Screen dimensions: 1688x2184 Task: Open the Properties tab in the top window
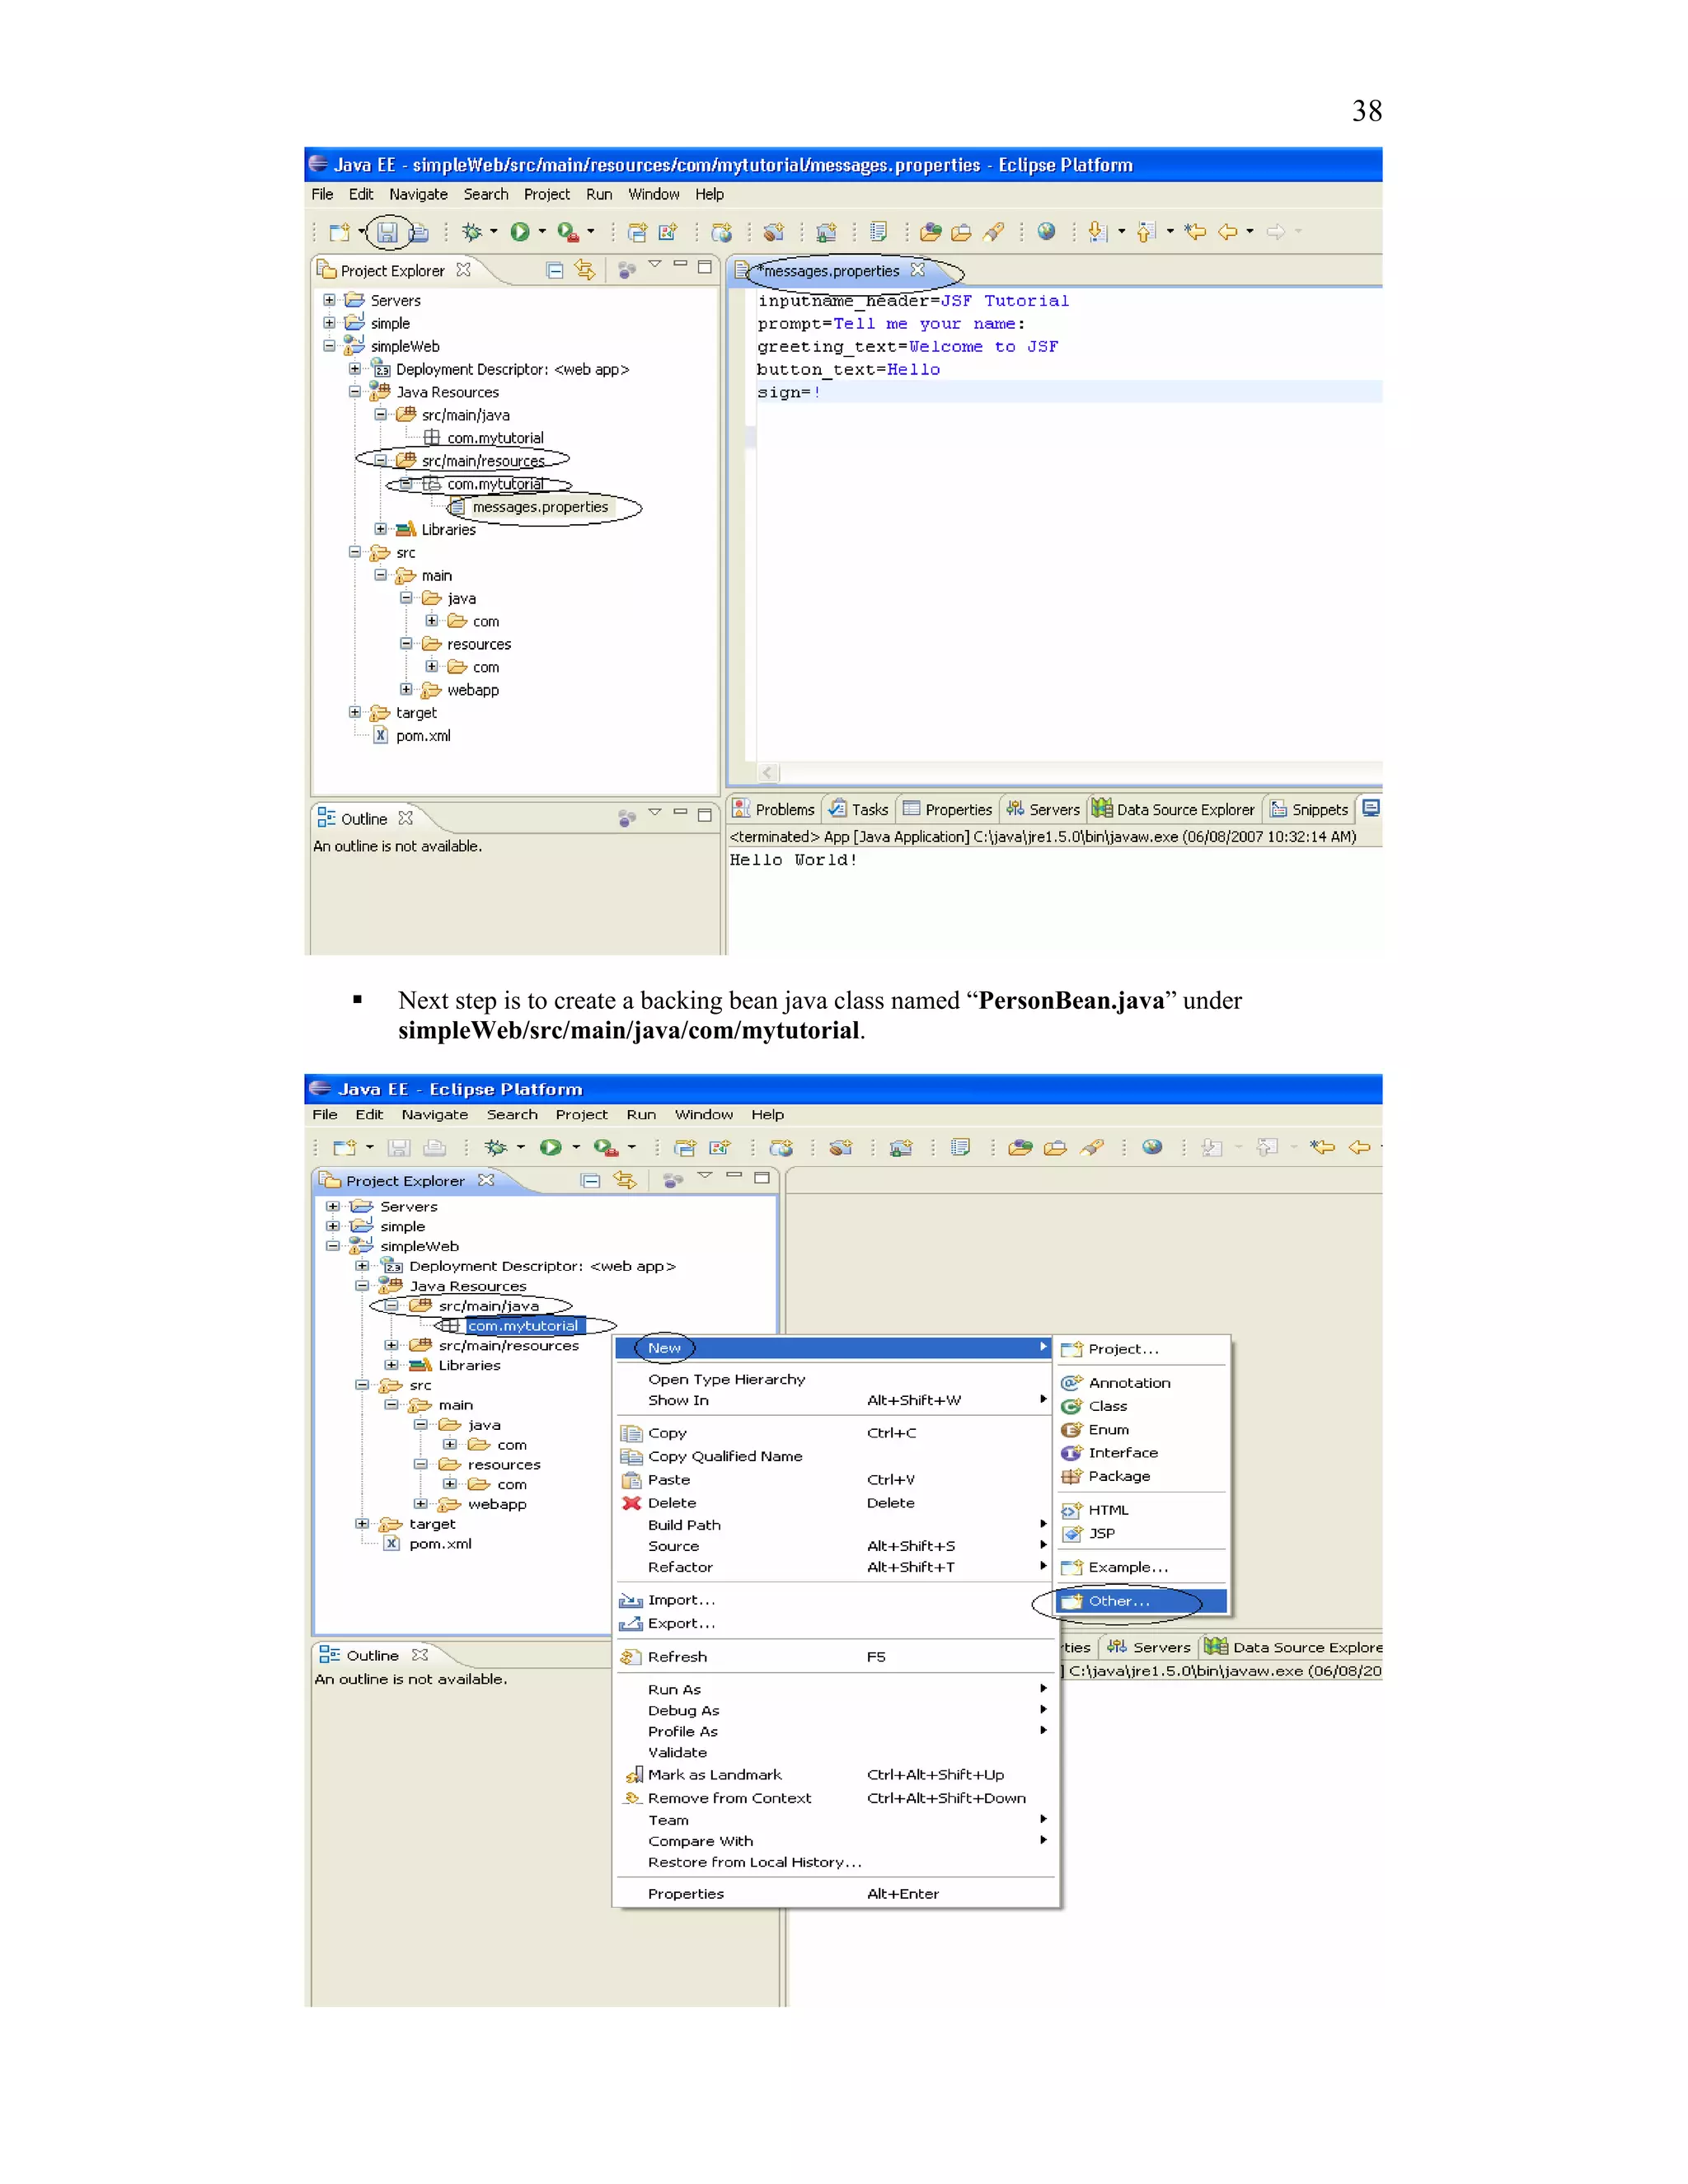coord(948,809)
